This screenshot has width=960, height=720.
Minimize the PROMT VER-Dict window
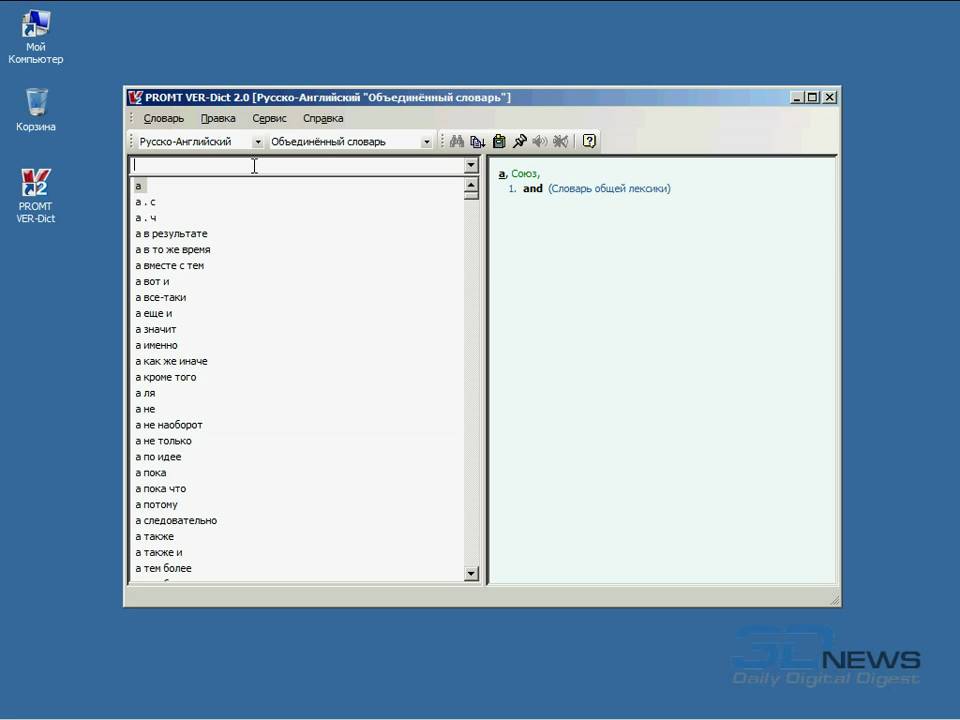797,97
